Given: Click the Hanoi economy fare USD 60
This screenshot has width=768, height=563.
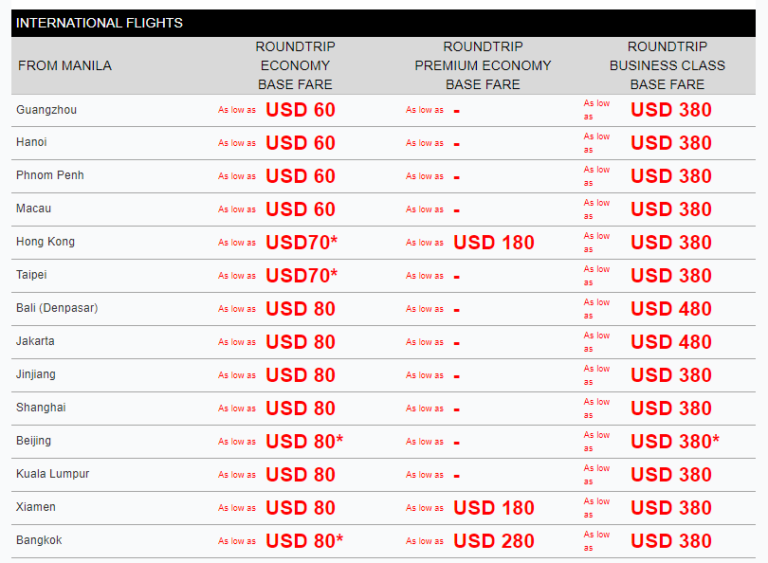Looking at the screenshot, I should [300, 143].
